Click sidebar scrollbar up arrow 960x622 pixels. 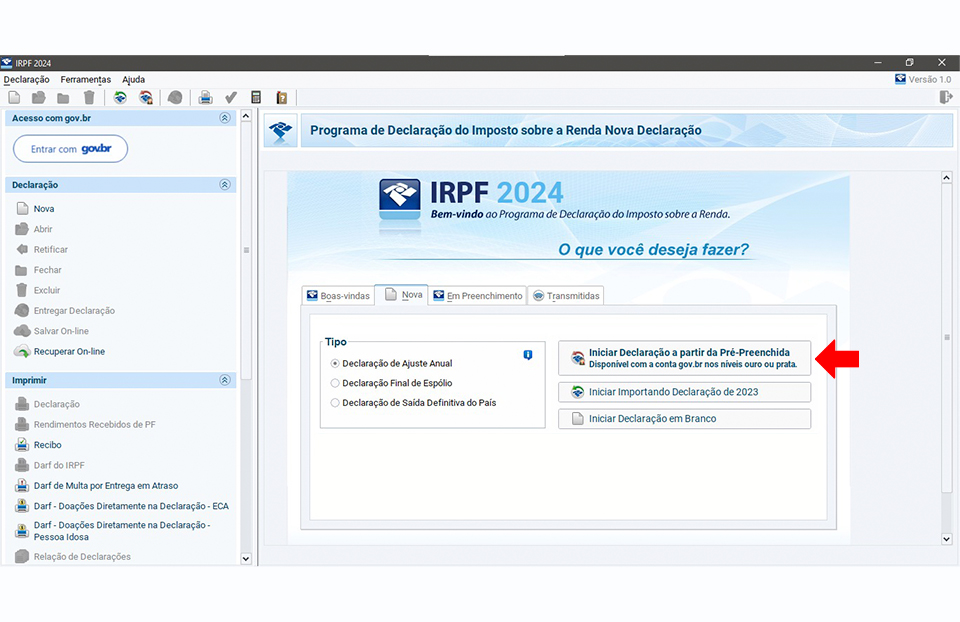(x=246, y=116)
